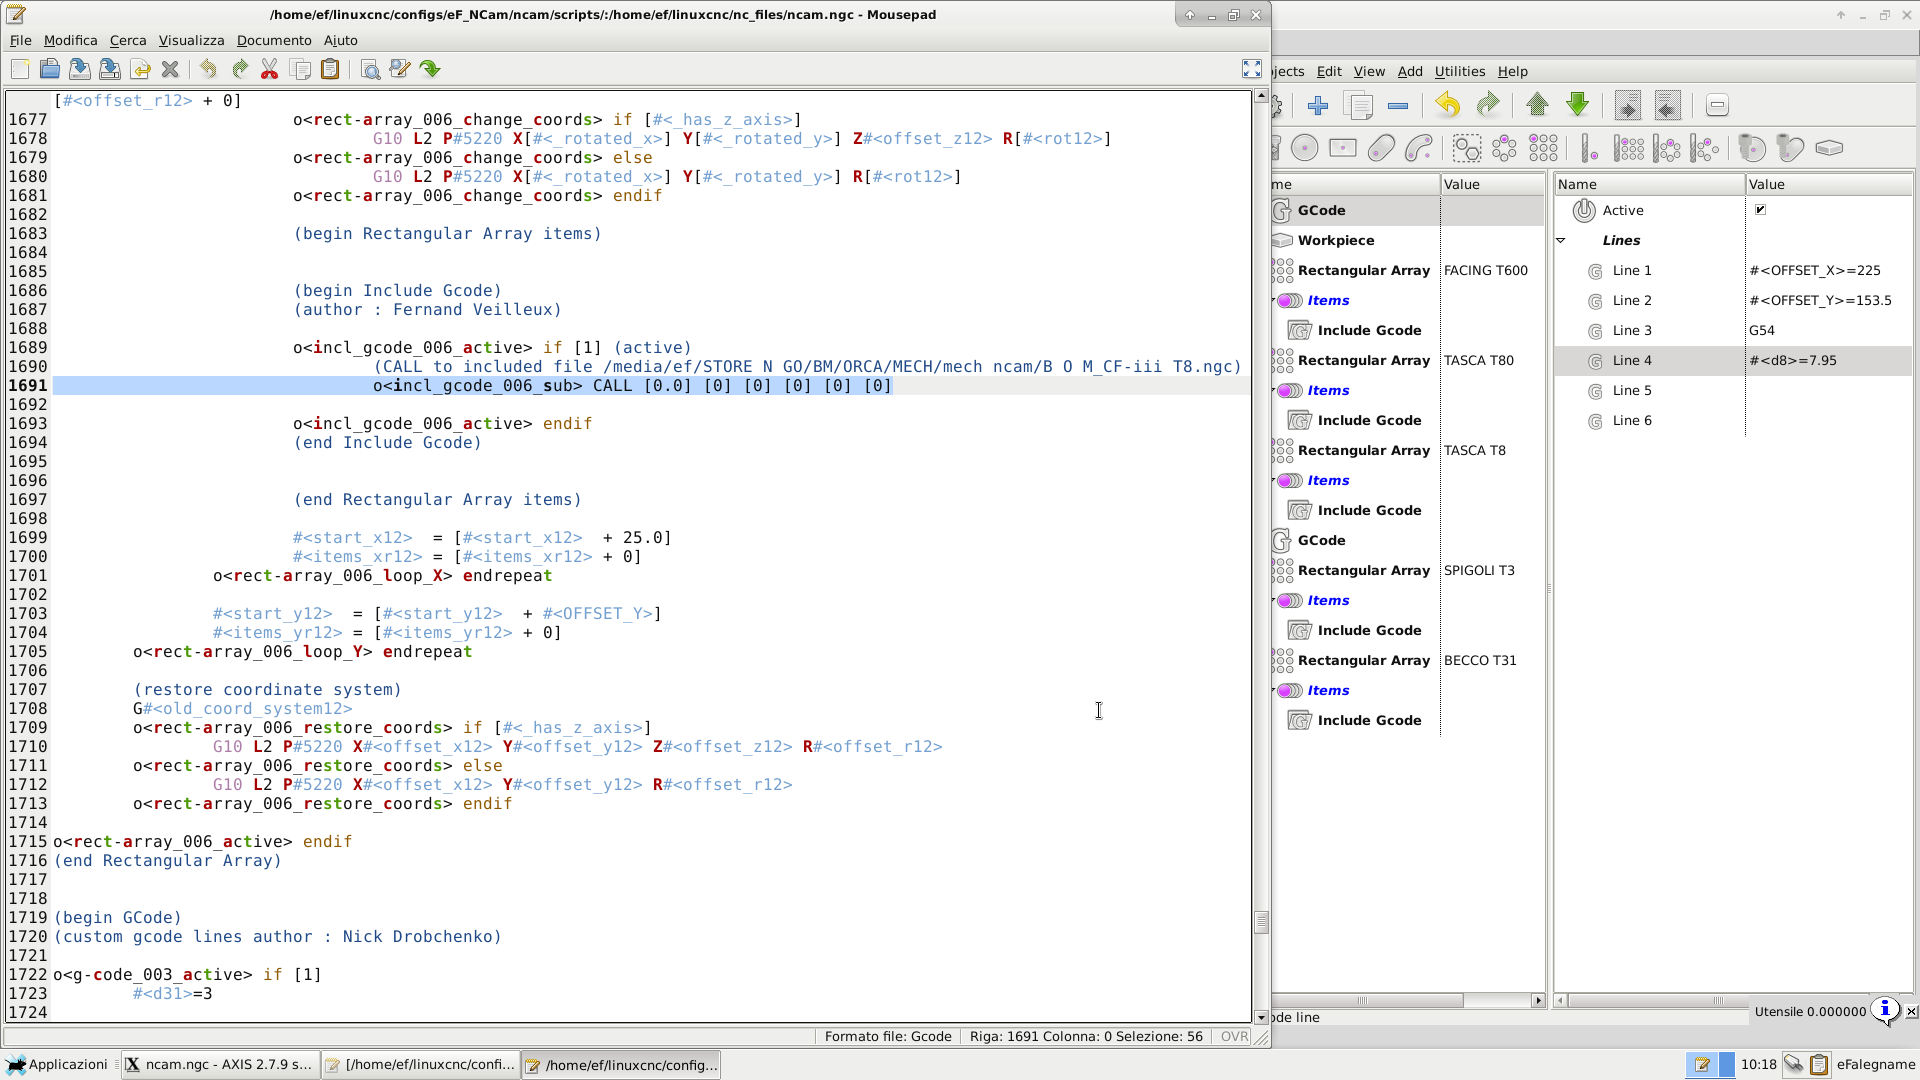The width and height of the screenshot is (1920, 1080).
Task: Toggle Mousepad fullscreen mode icon
Action: point(1252,69)
